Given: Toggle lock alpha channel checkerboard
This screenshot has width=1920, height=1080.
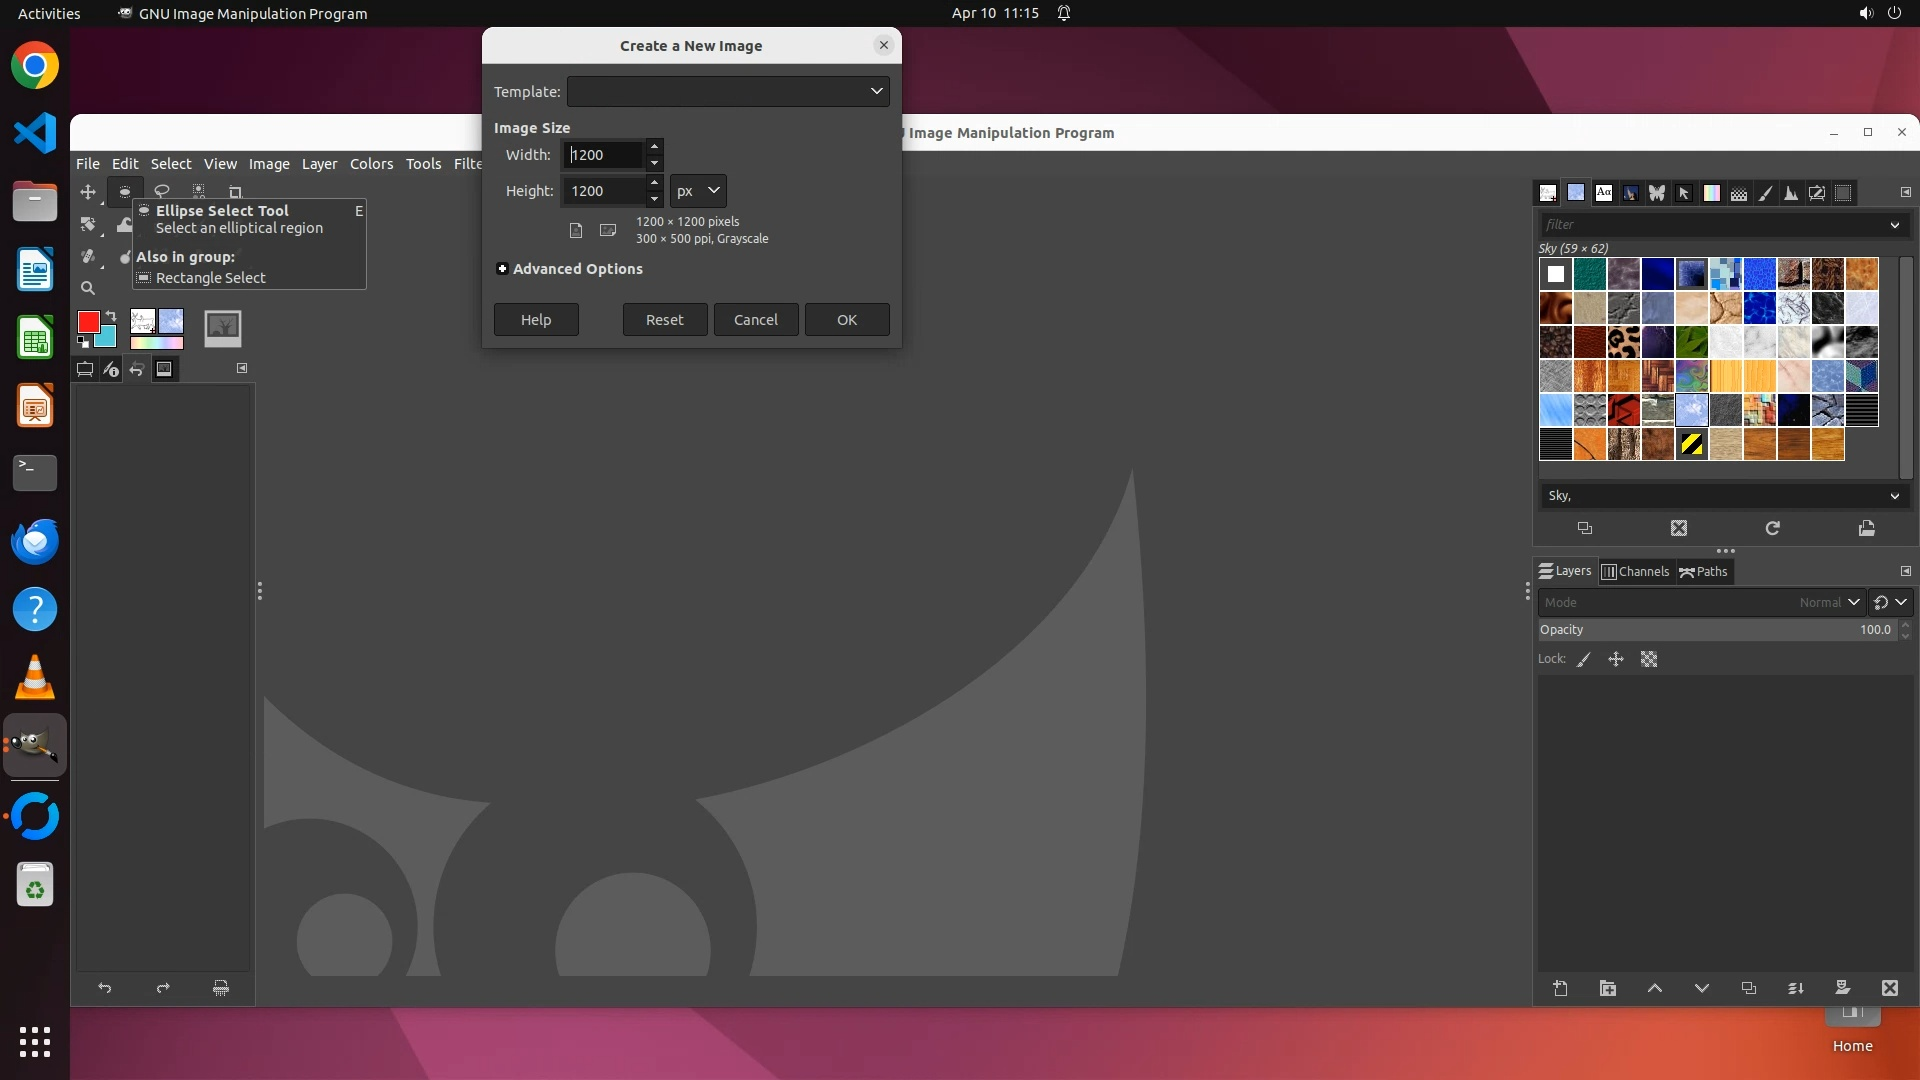Looking at the screenshot, I should click(1649, 659).
